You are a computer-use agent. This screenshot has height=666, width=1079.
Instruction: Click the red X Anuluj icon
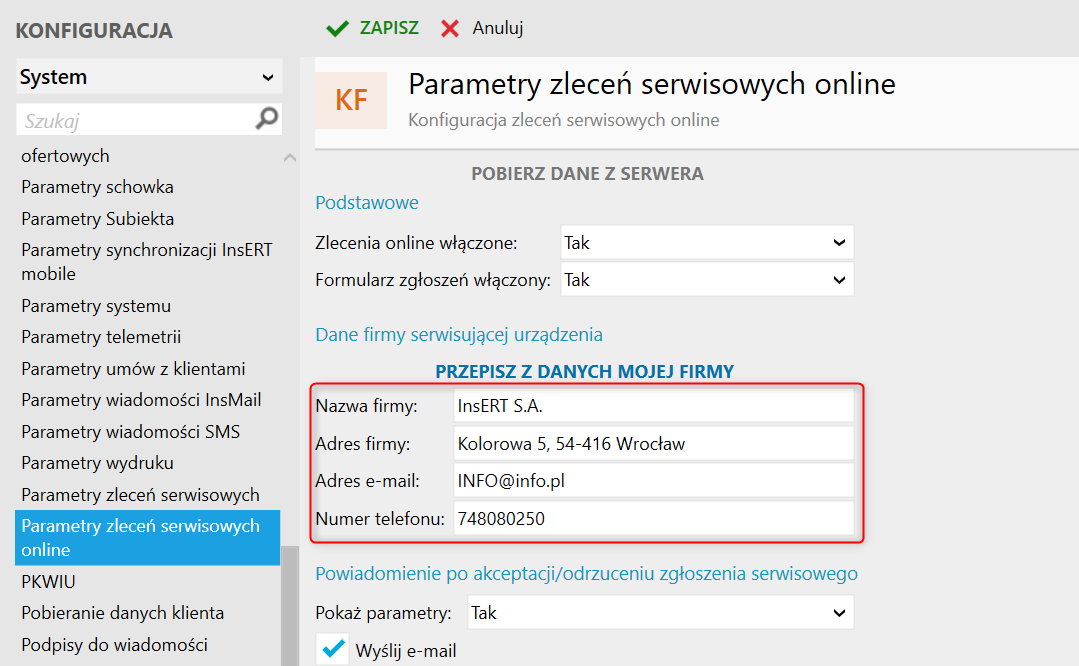pos(451,28)
